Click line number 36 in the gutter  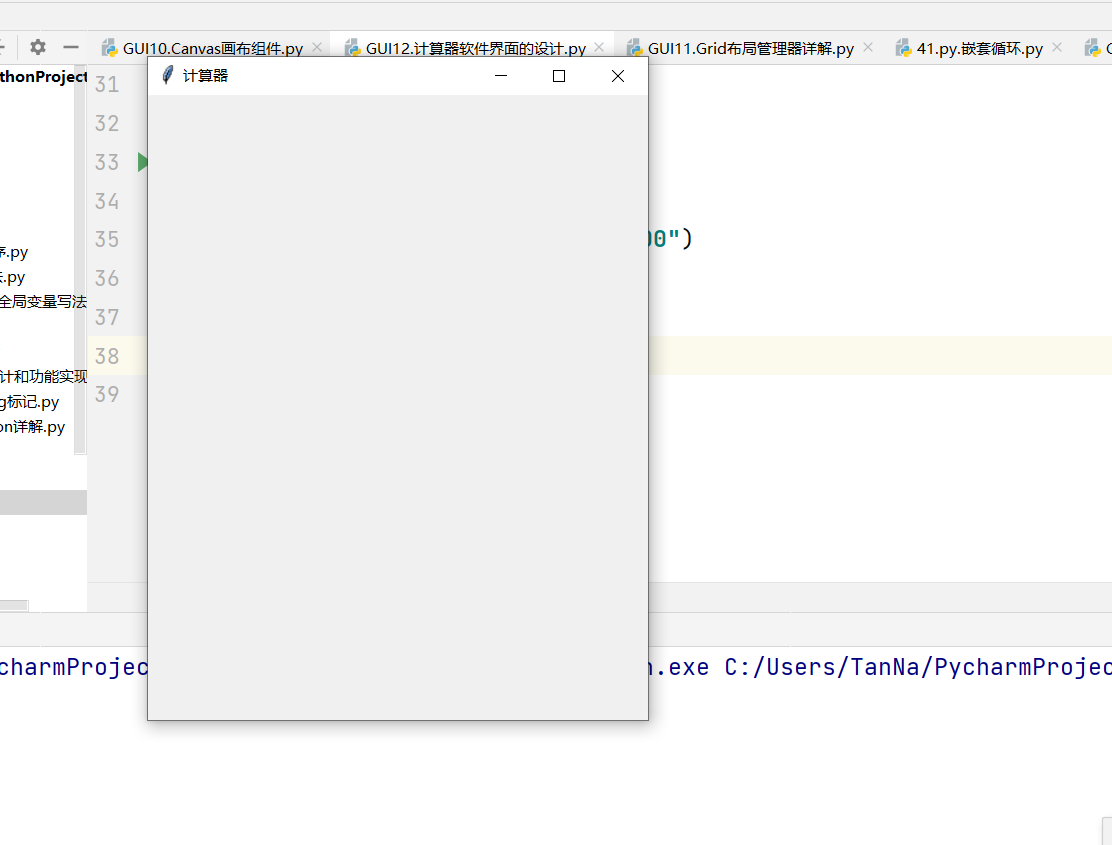pyautogui.click(x=107, y=278)
